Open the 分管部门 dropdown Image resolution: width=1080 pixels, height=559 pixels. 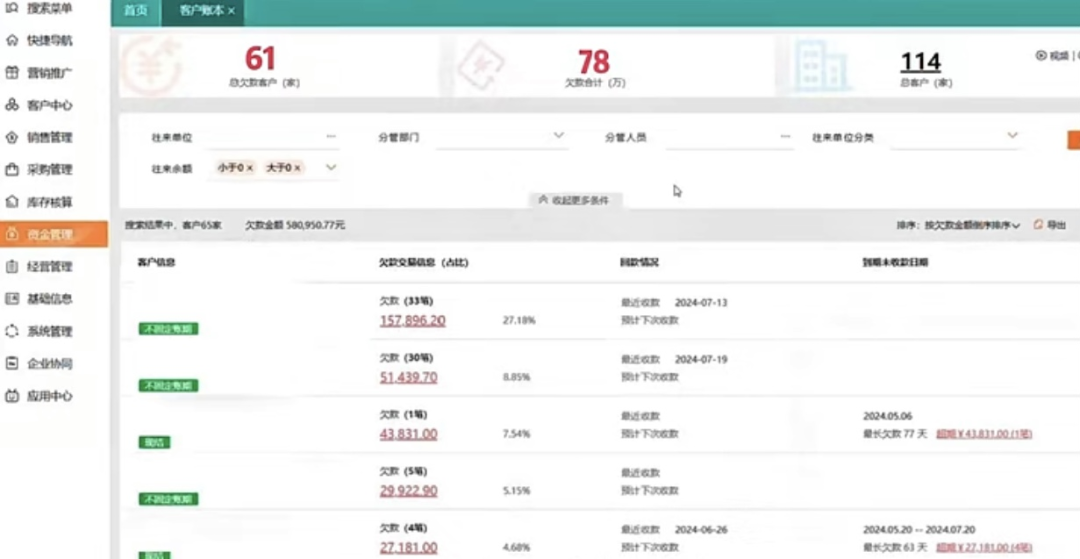(501, 137)
